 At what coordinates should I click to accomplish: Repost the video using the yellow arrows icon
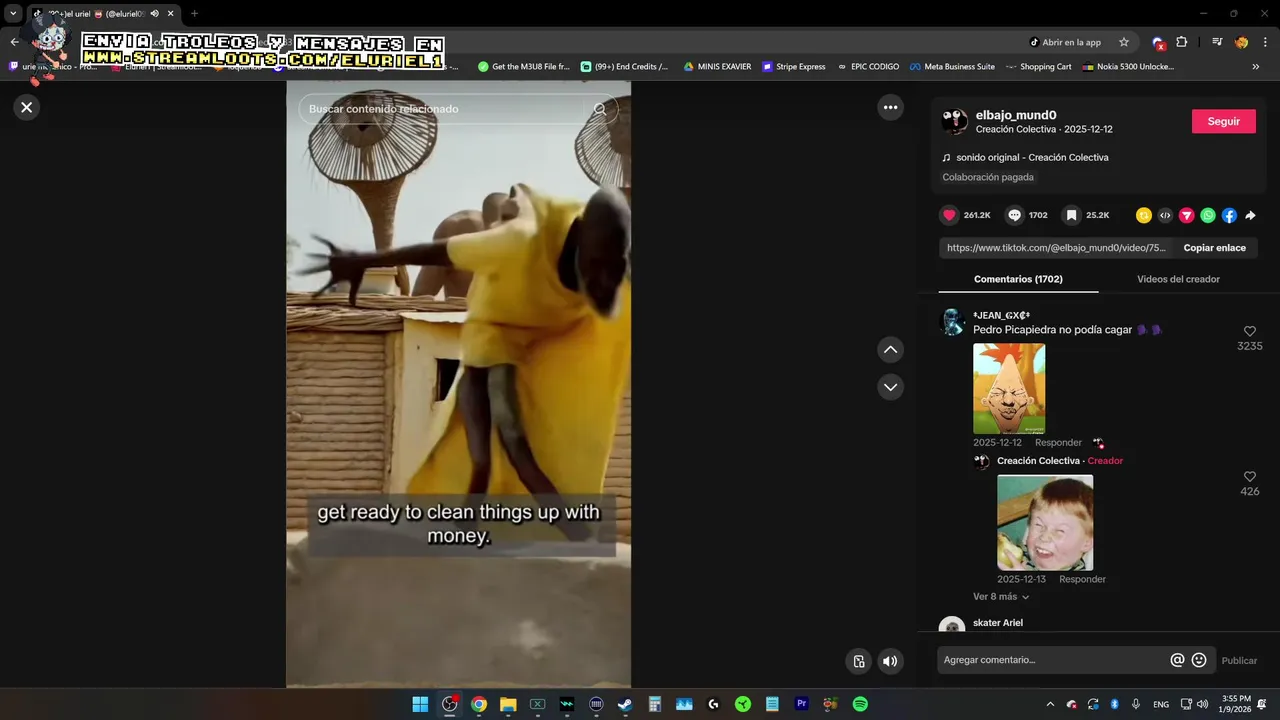pos(1144,215)
